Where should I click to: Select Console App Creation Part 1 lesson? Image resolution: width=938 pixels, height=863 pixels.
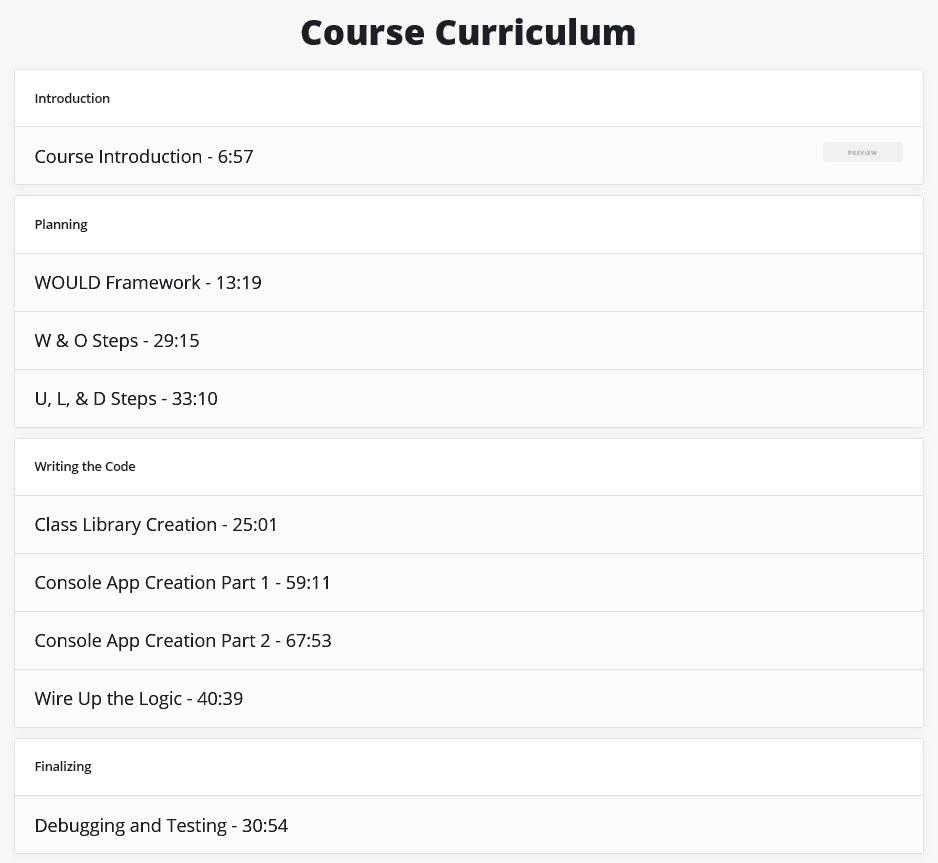pos(469,583)
